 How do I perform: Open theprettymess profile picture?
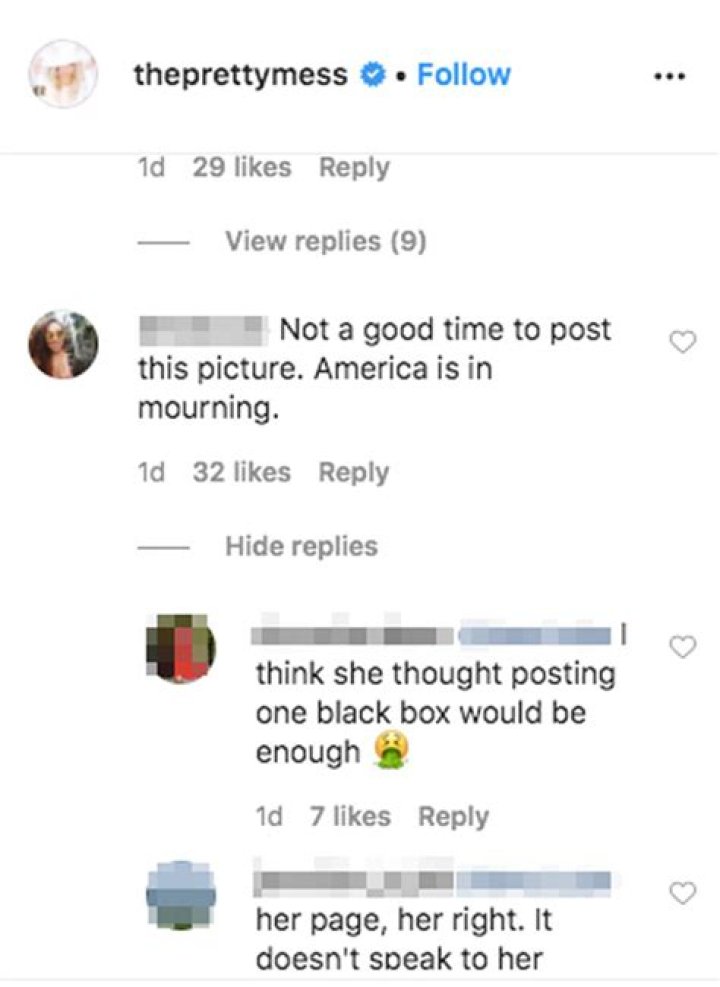point(63,74)
